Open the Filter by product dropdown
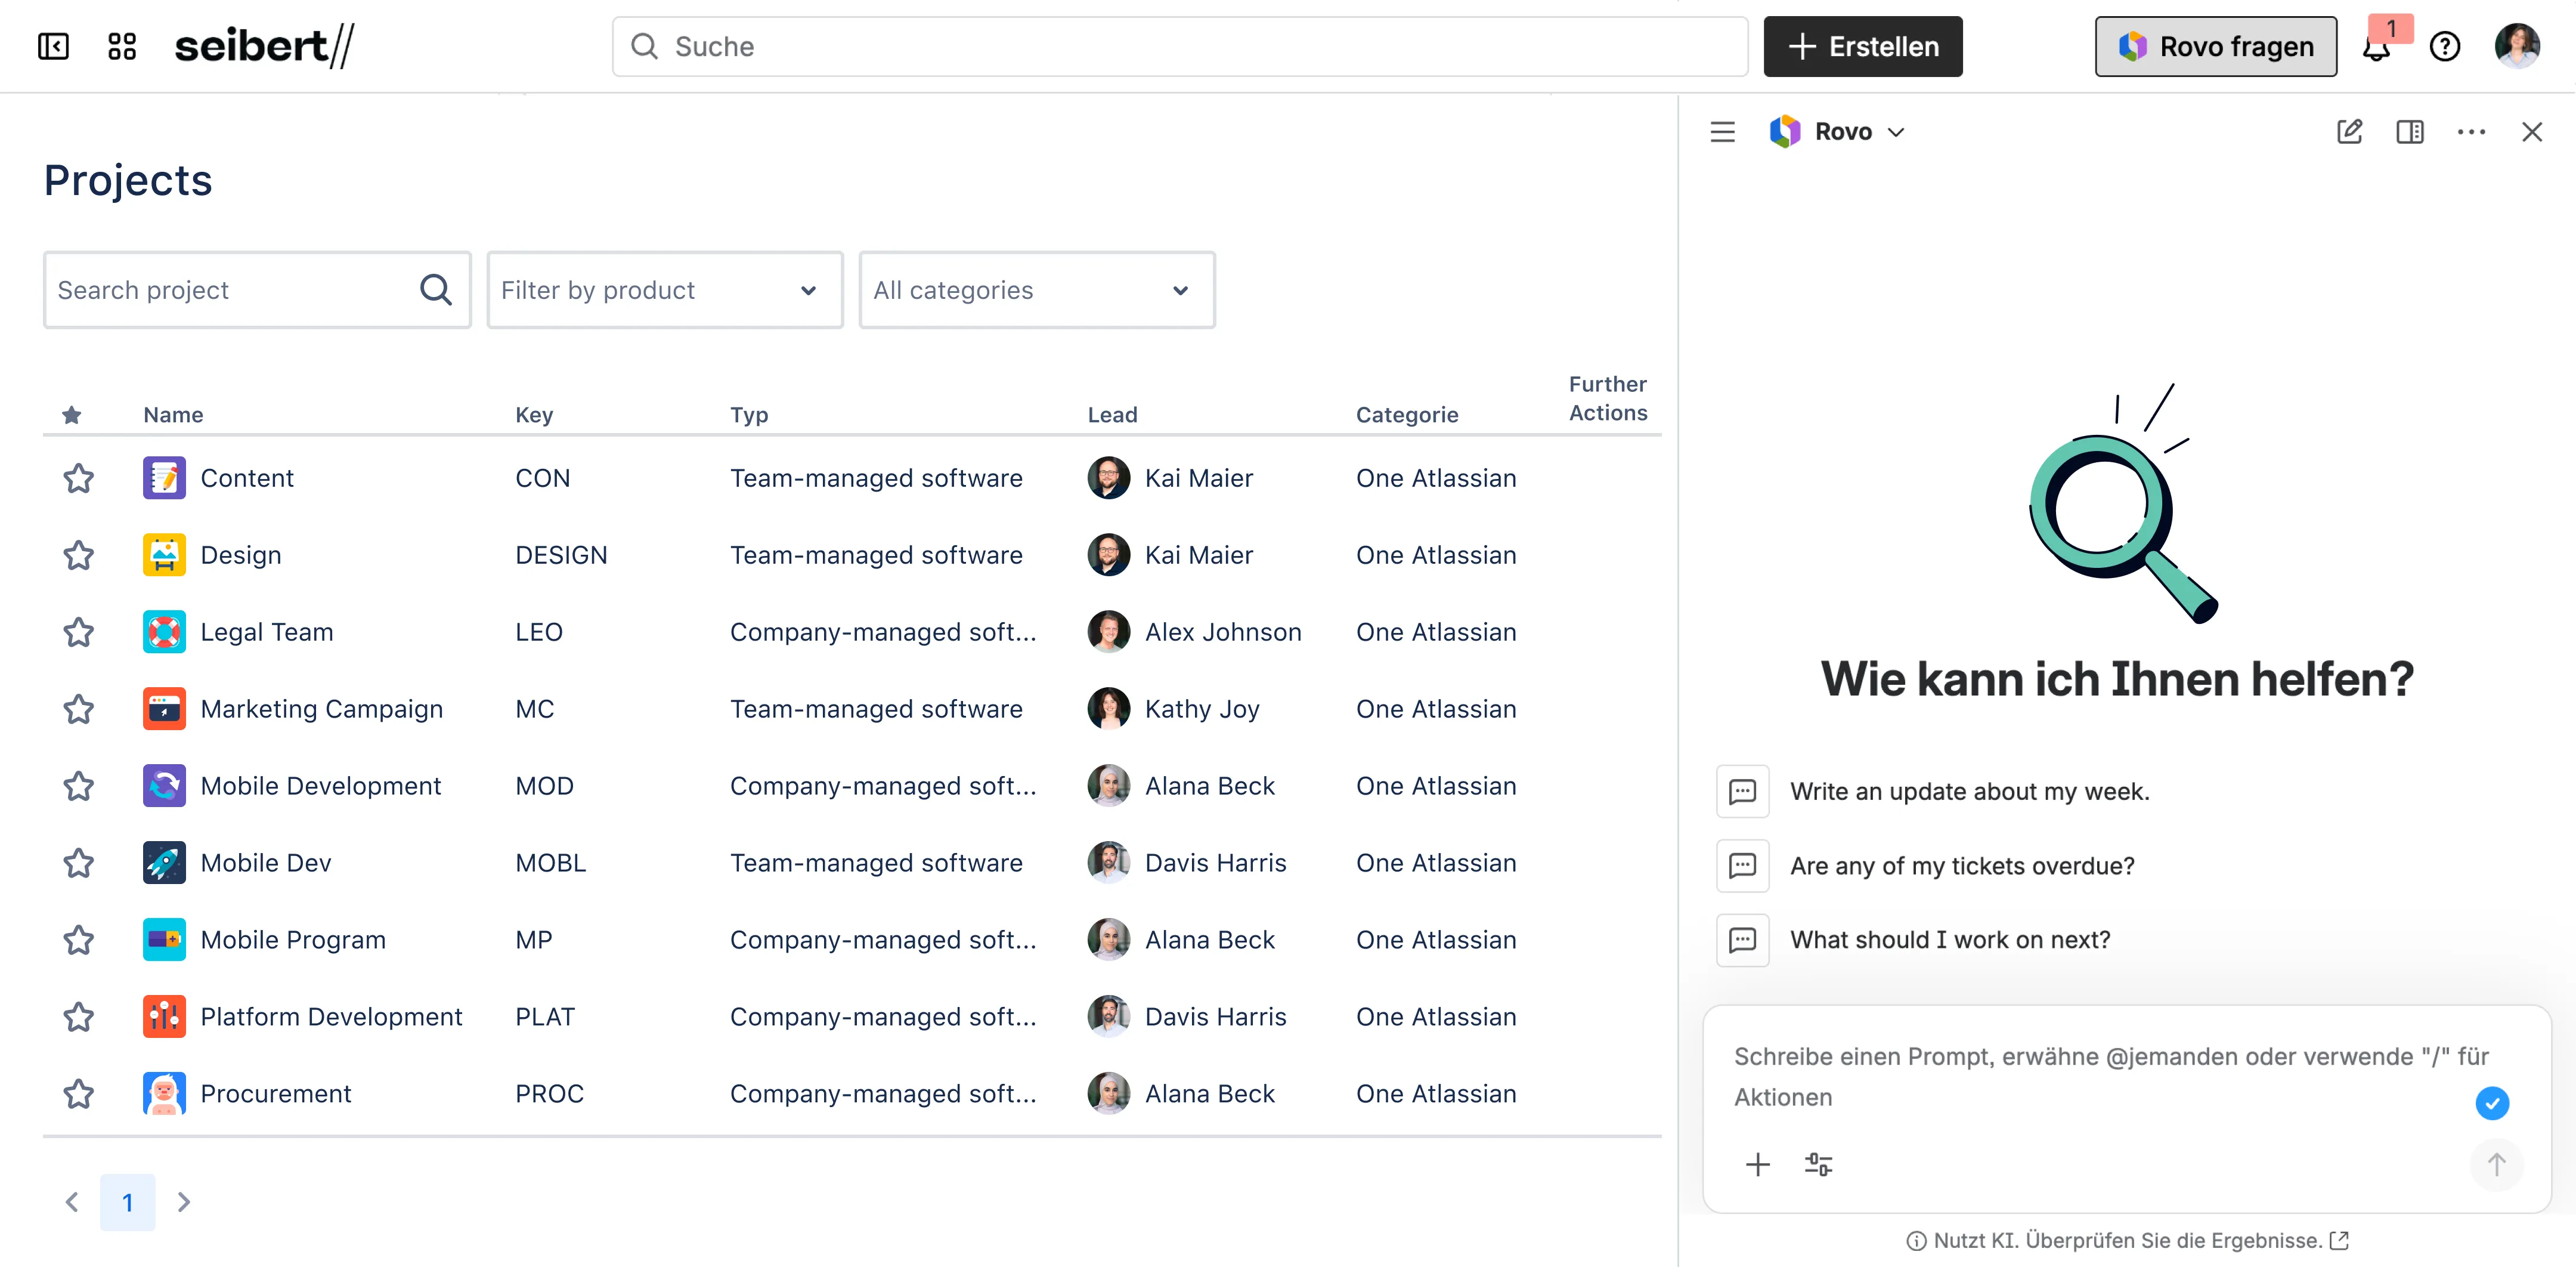2576x1267 pixels. (x=664, y=290)
